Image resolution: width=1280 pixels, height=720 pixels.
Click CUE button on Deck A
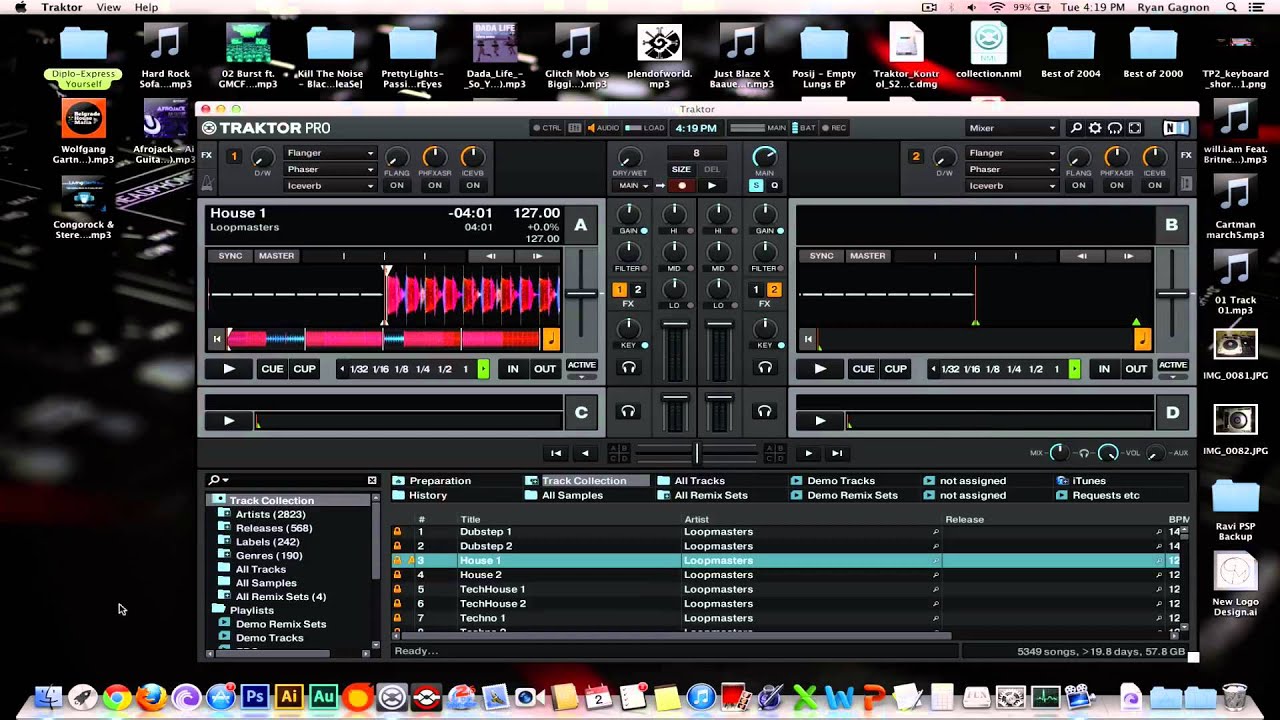(x=272, y=369)
